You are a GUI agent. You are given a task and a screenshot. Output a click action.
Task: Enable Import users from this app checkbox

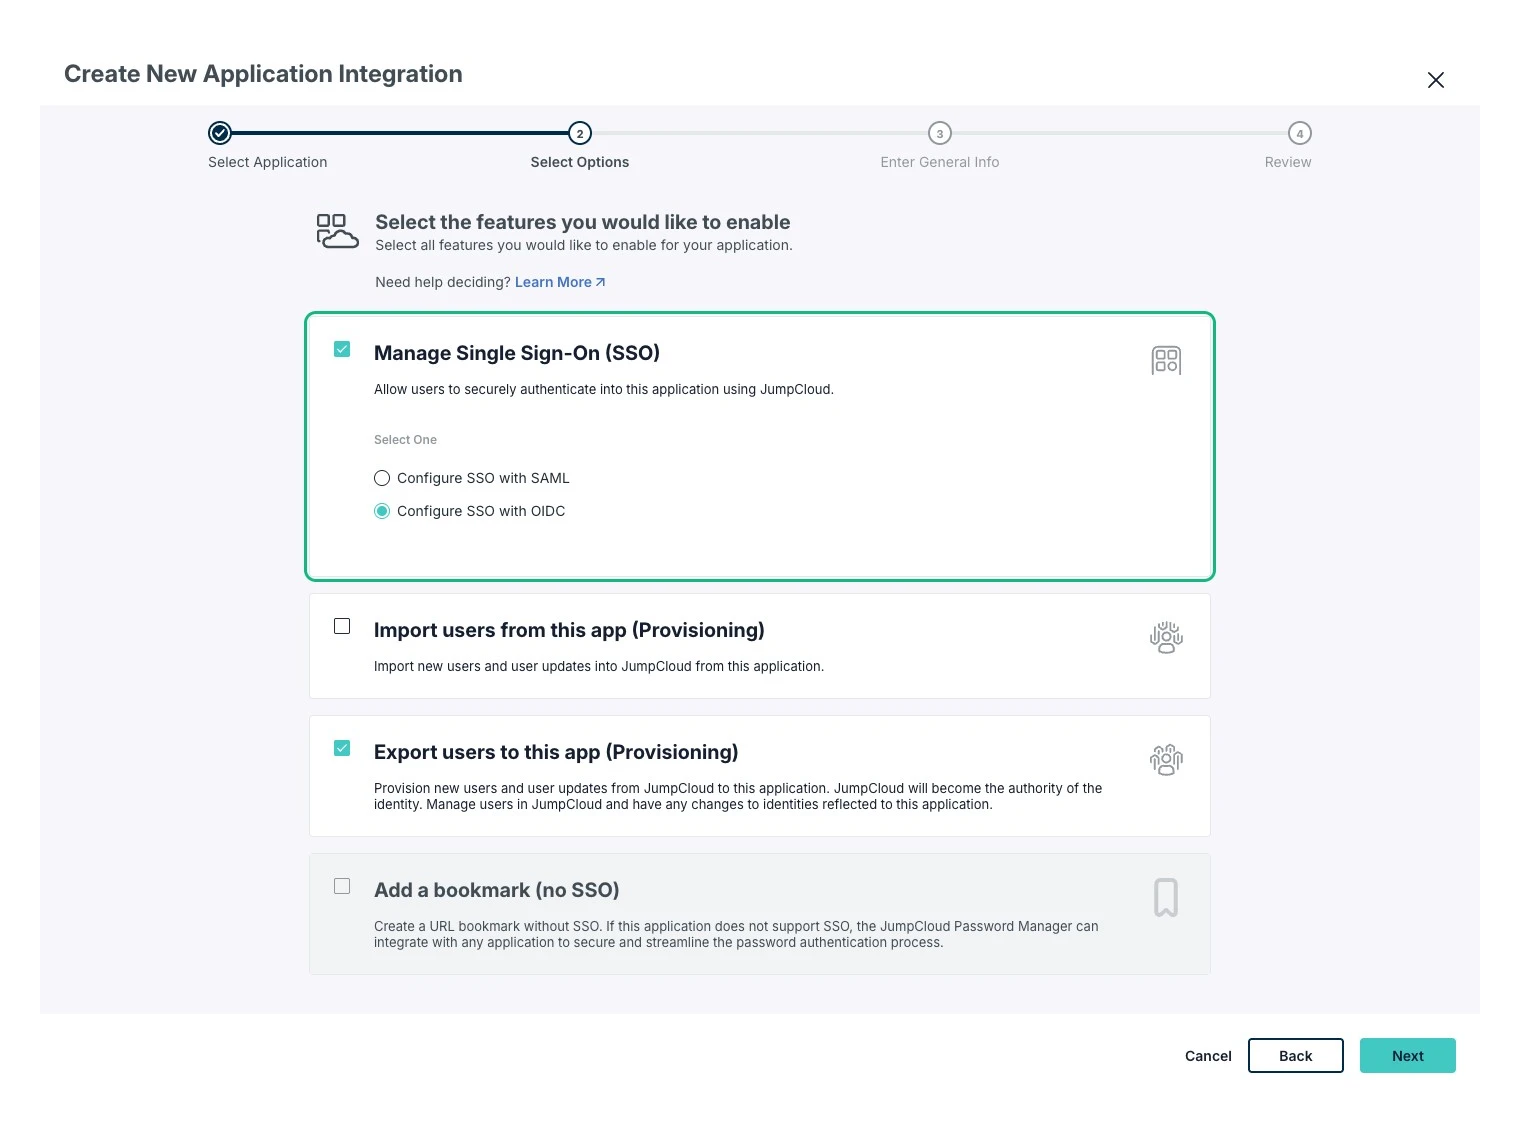click(342, 626)
